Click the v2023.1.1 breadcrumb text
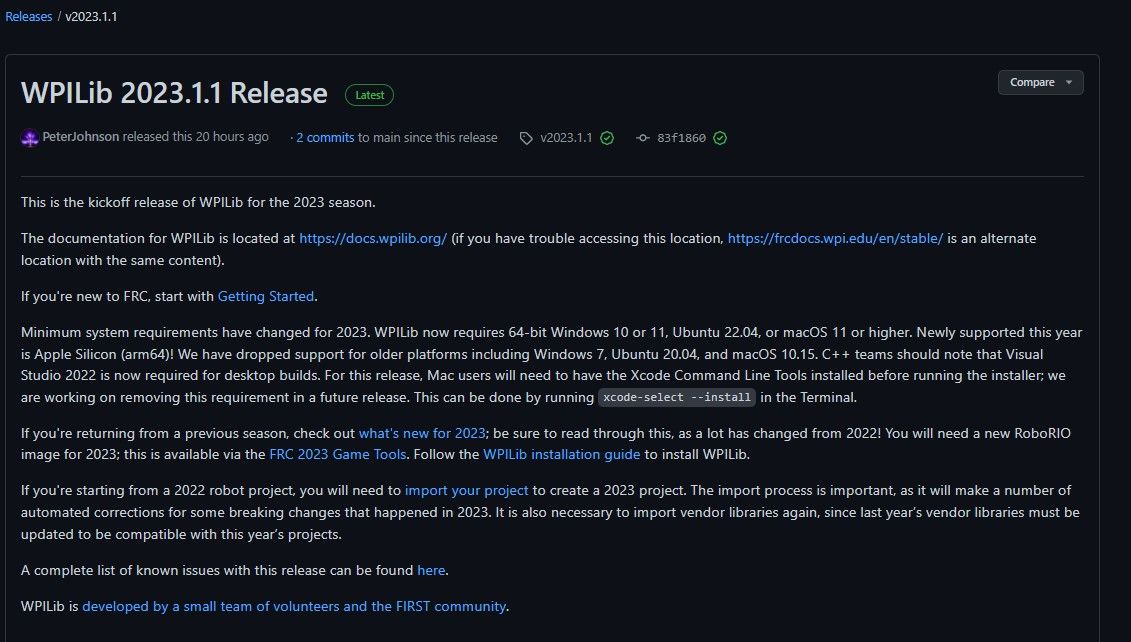 point(91,16)
